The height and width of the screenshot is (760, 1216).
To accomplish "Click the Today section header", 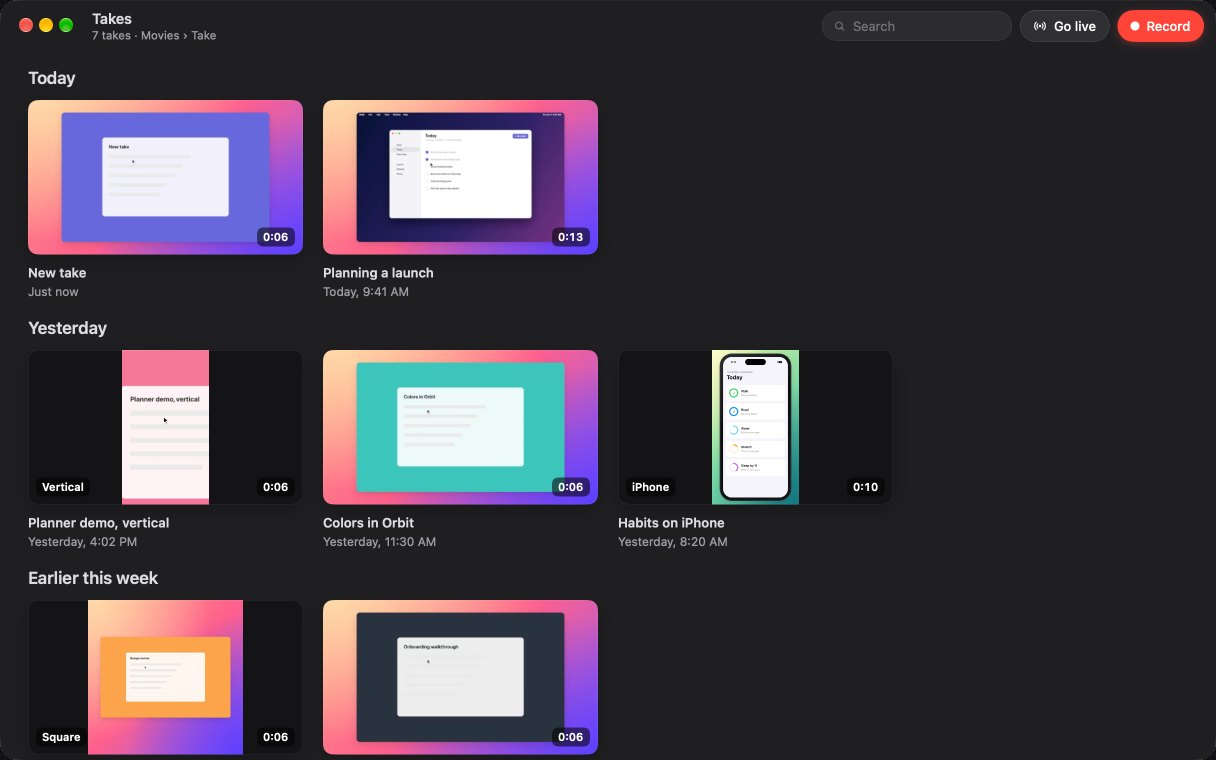I will point(51,78).
